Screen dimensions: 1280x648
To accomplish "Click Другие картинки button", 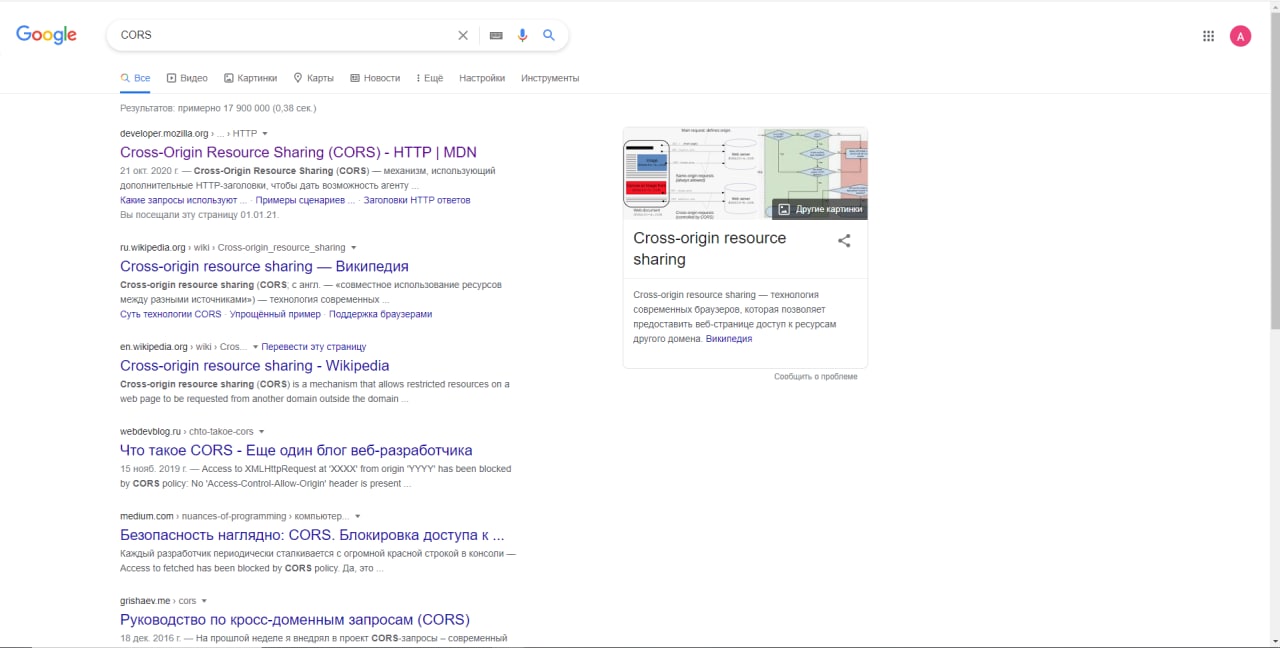I will tap(820, 209).
